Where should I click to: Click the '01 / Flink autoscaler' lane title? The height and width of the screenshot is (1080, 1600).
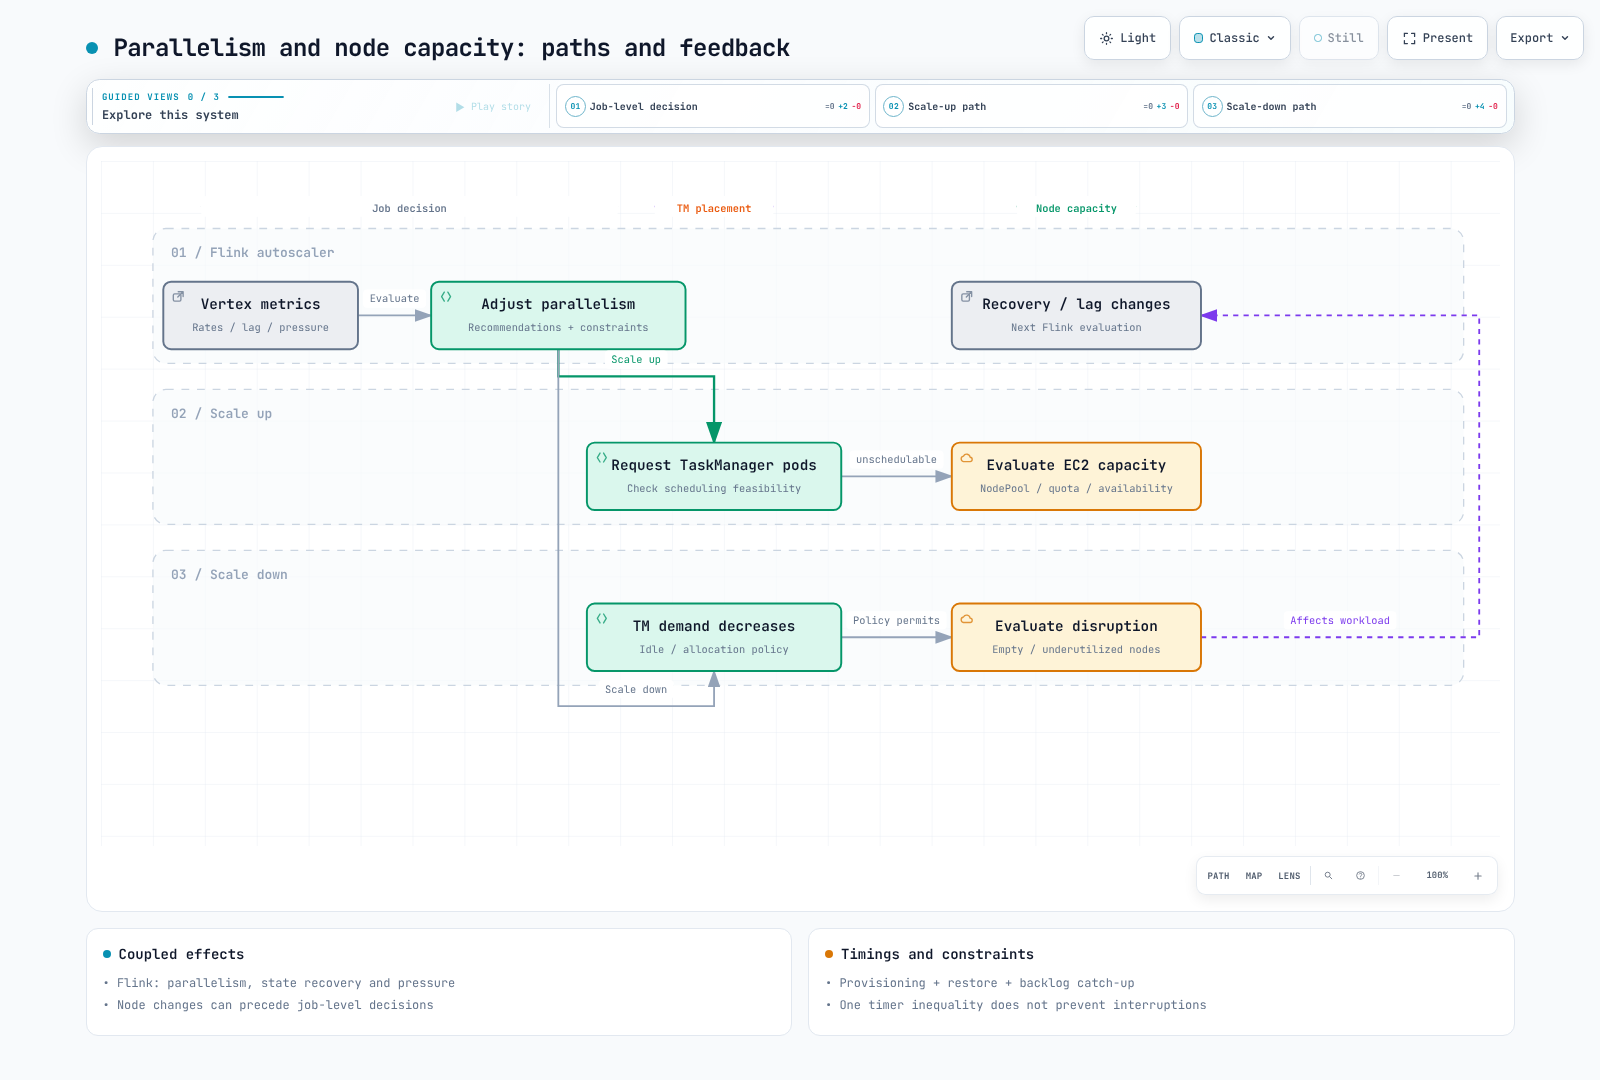coord(252,253)
